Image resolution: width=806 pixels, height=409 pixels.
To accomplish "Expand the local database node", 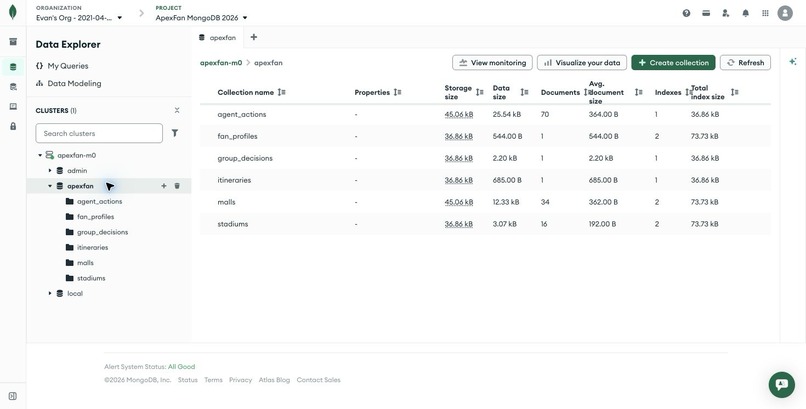I will click(x=50, y=293).
